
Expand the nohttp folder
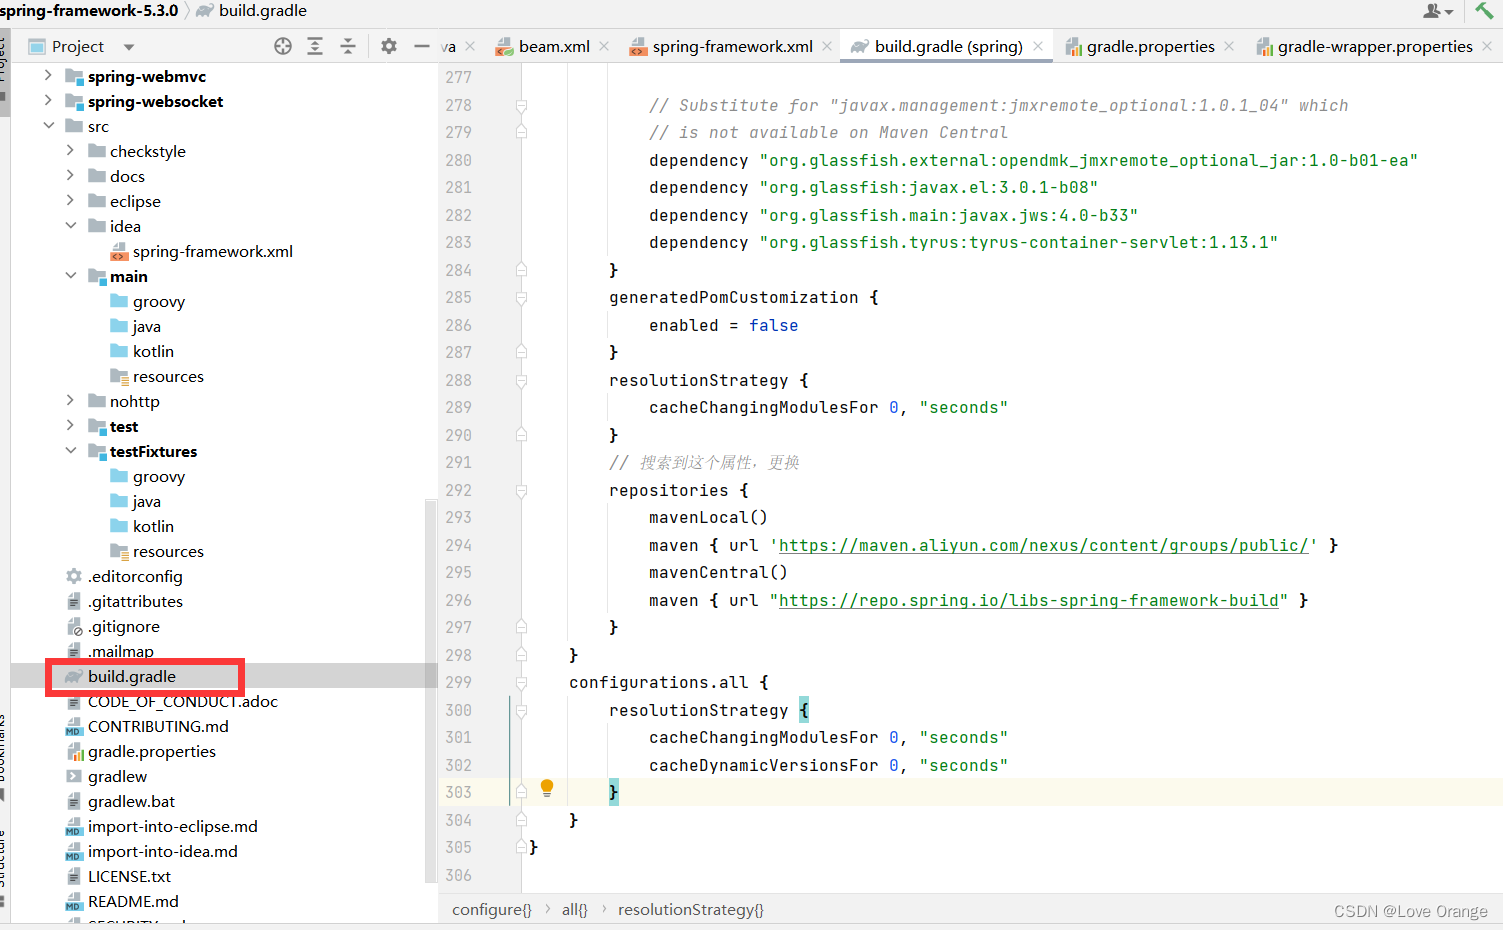(70, 400)
